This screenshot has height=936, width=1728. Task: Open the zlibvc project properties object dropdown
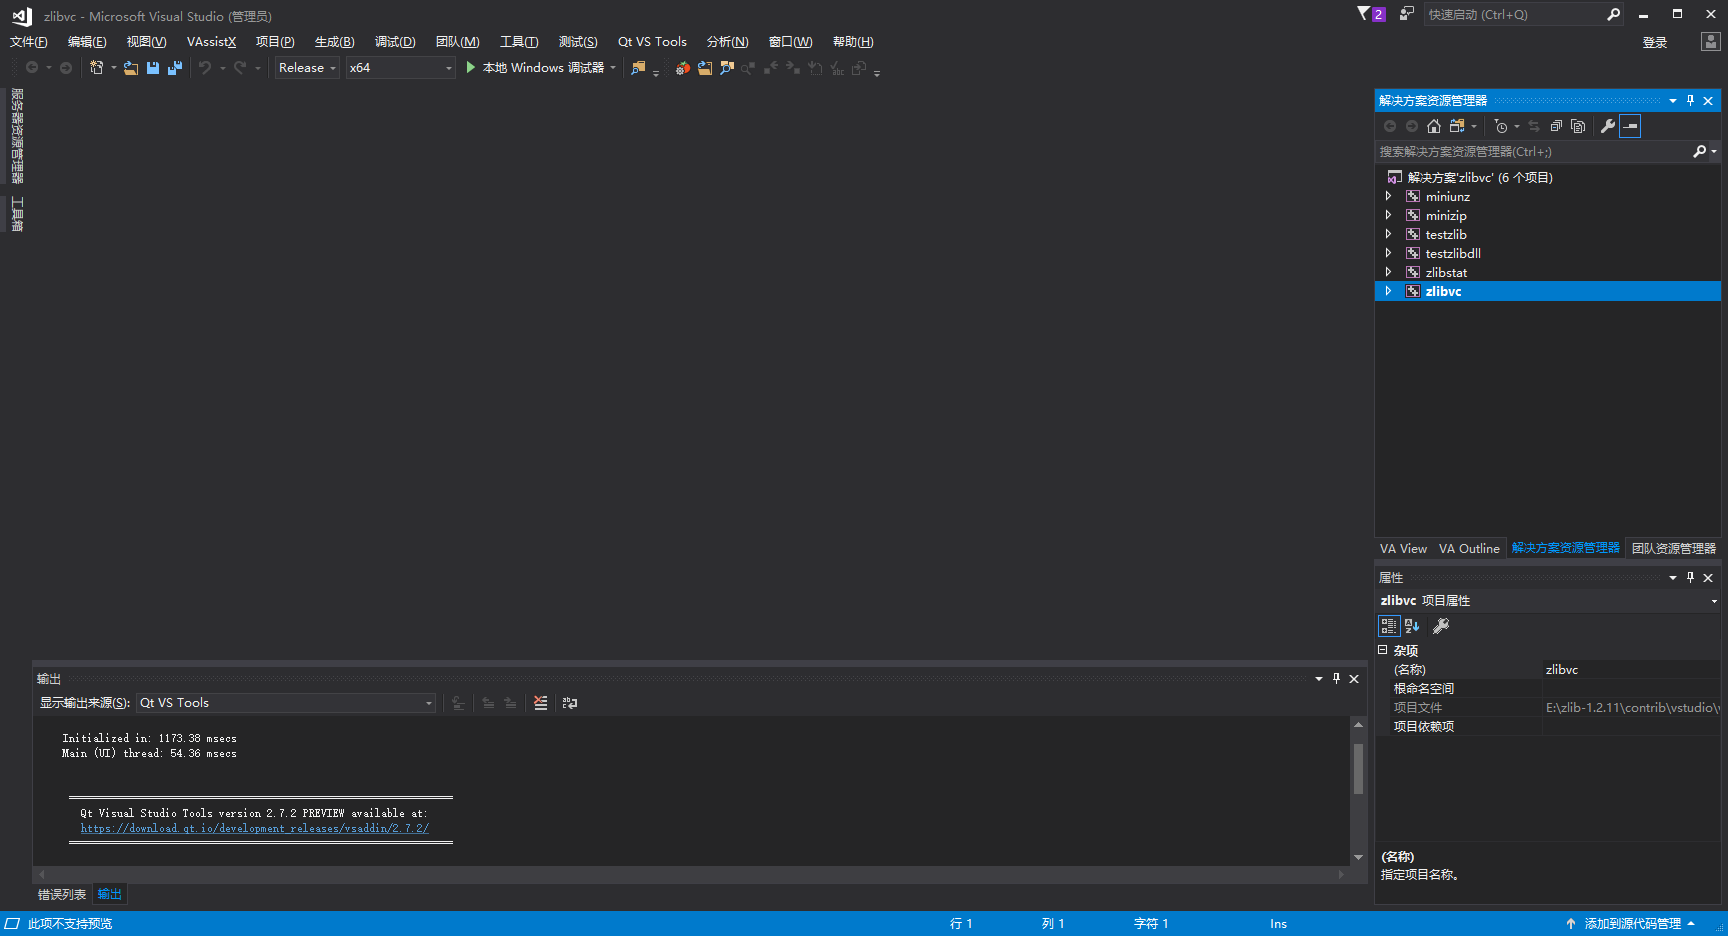coord(1714,601)
